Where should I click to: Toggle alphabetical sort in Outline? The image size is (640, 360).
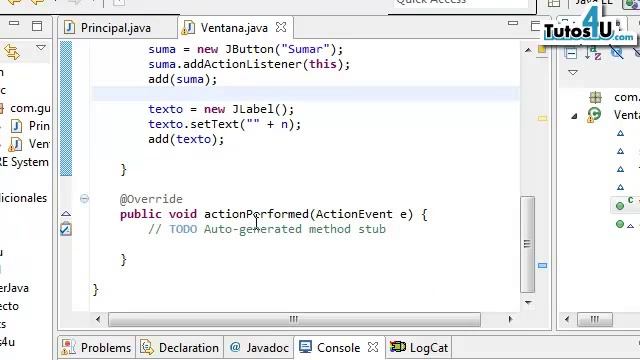pyautogui.click(x=593, y=53)
